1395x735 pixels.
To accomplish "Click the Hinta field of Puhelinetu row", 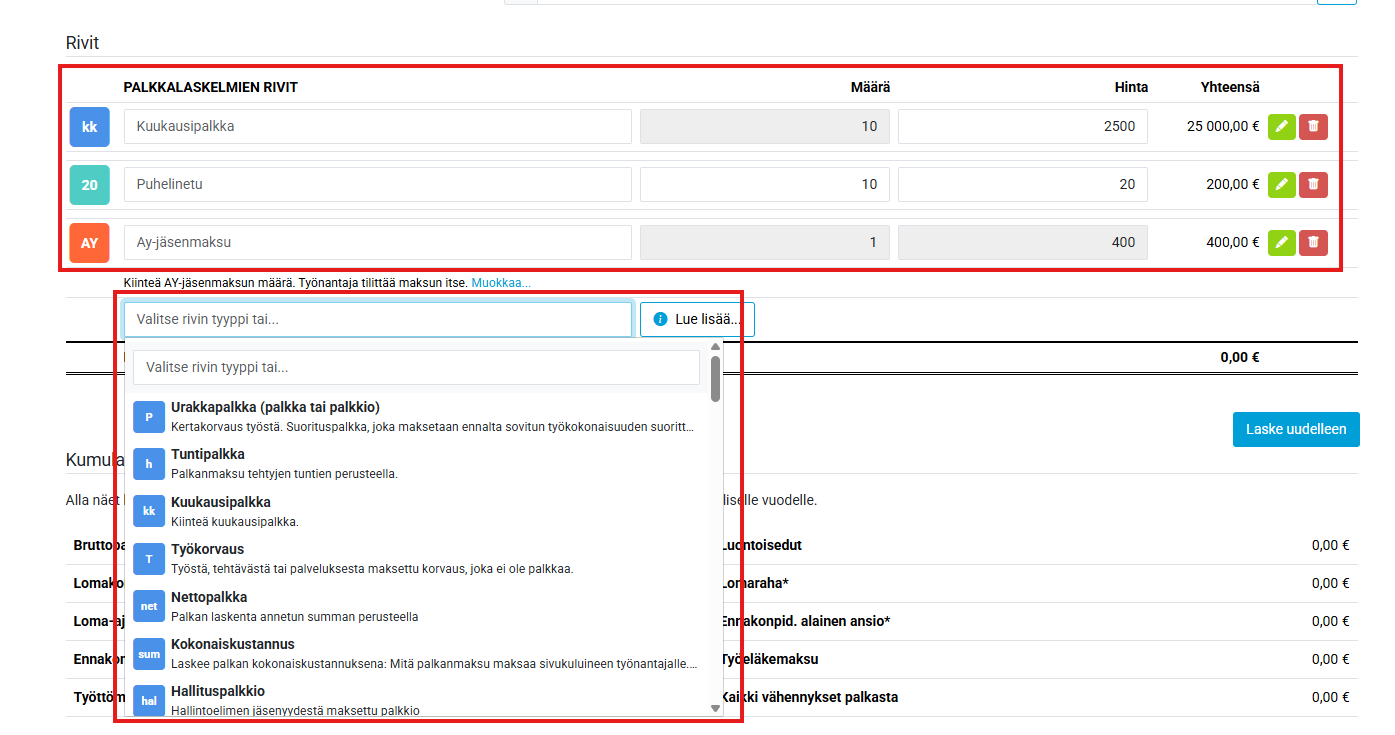I will (1022, 184).
